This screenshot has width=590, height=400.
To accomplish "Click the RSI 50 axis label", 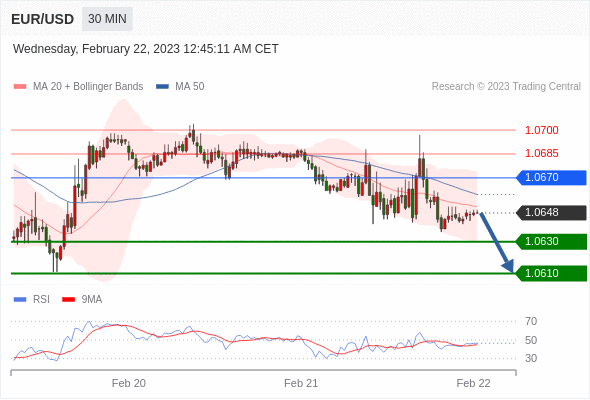I will click(x=531, y=341).
